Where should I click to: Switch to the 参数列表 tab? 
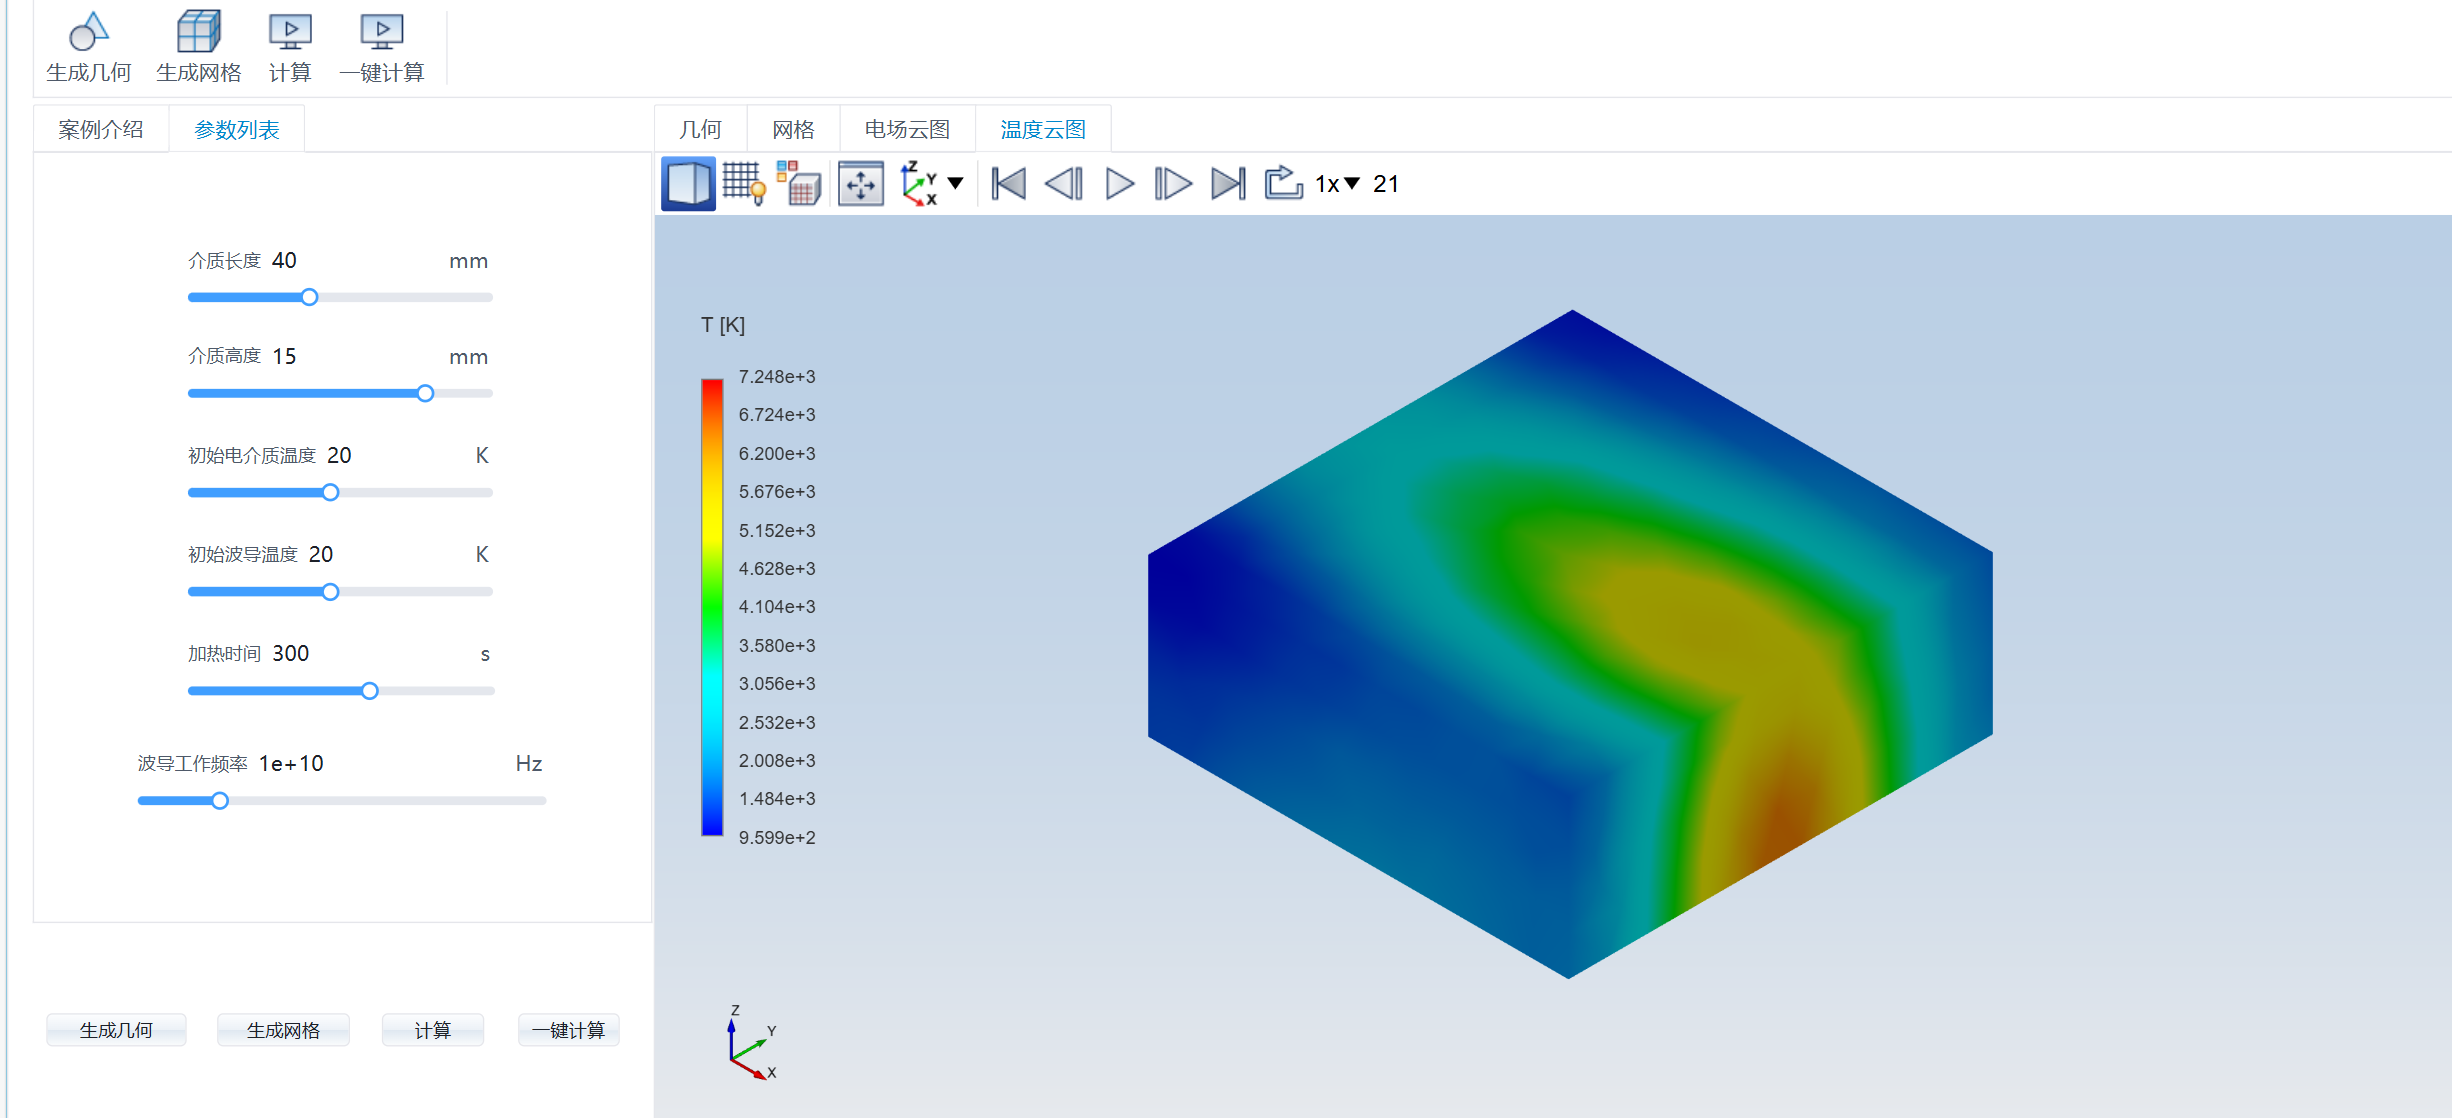click(x=237, y=129)
